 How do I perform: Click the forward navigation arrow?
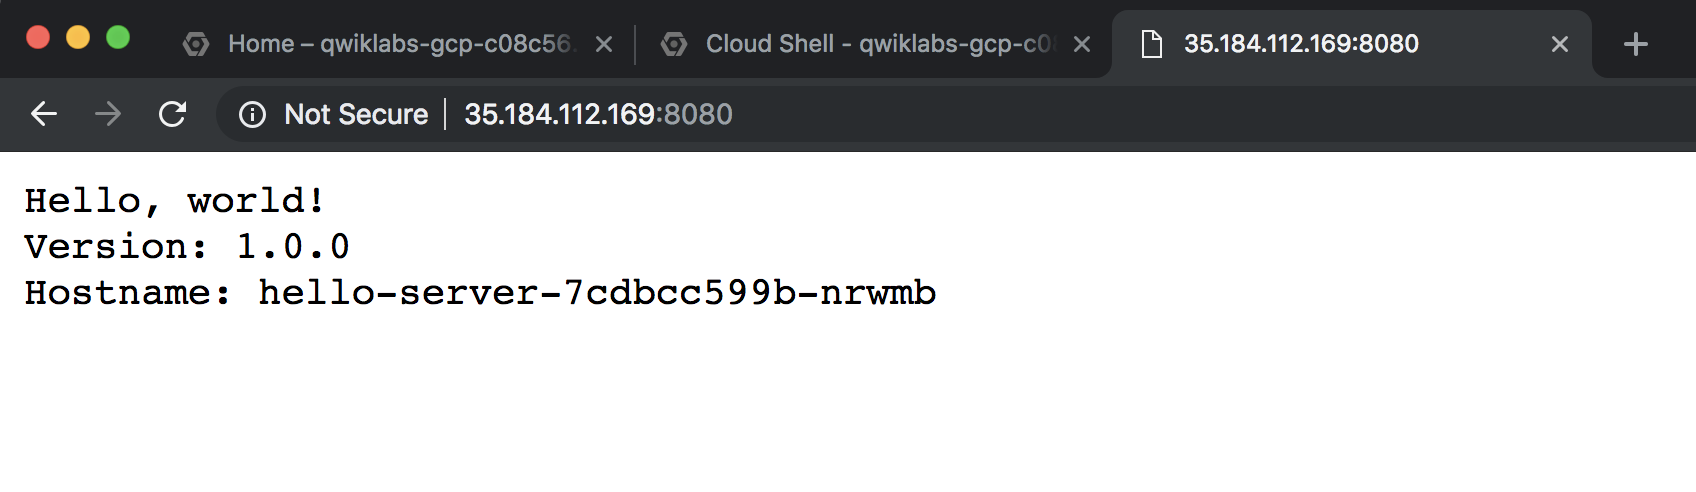[x=108, y=114]
